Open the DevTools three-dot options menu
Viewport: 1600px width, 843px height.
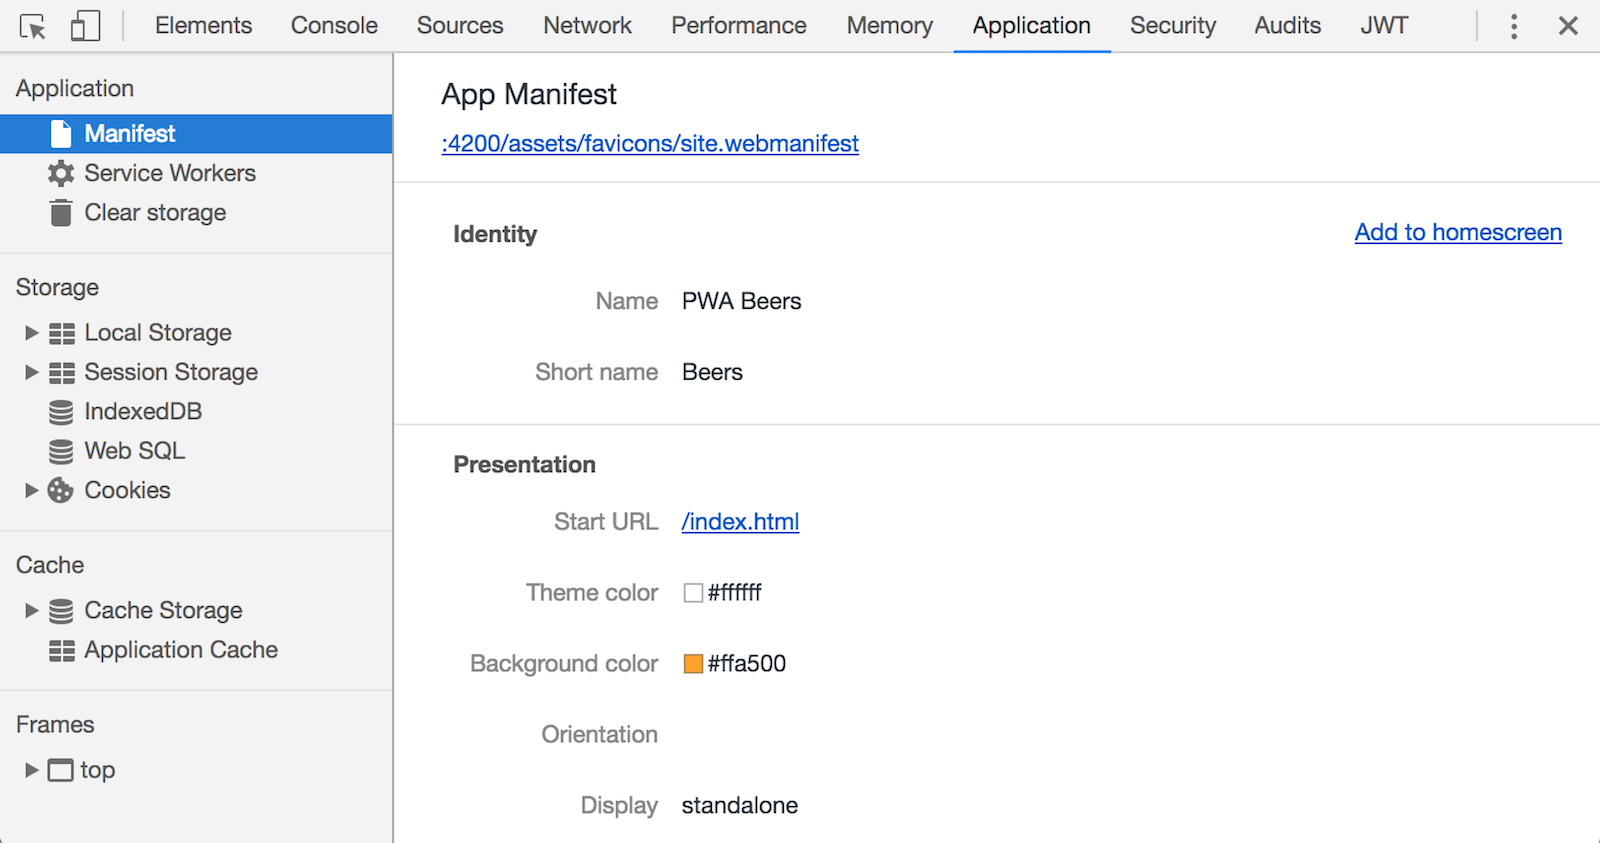click(x=1514, y=26)
